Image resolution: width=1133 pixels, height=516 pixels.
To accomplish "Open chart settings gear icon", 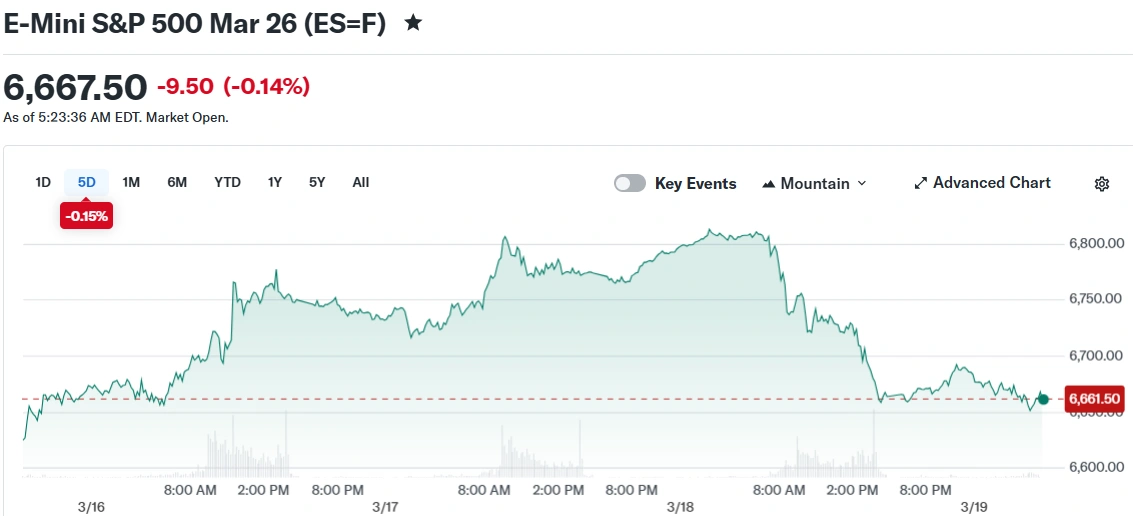I will click(x=1101, y=184).
